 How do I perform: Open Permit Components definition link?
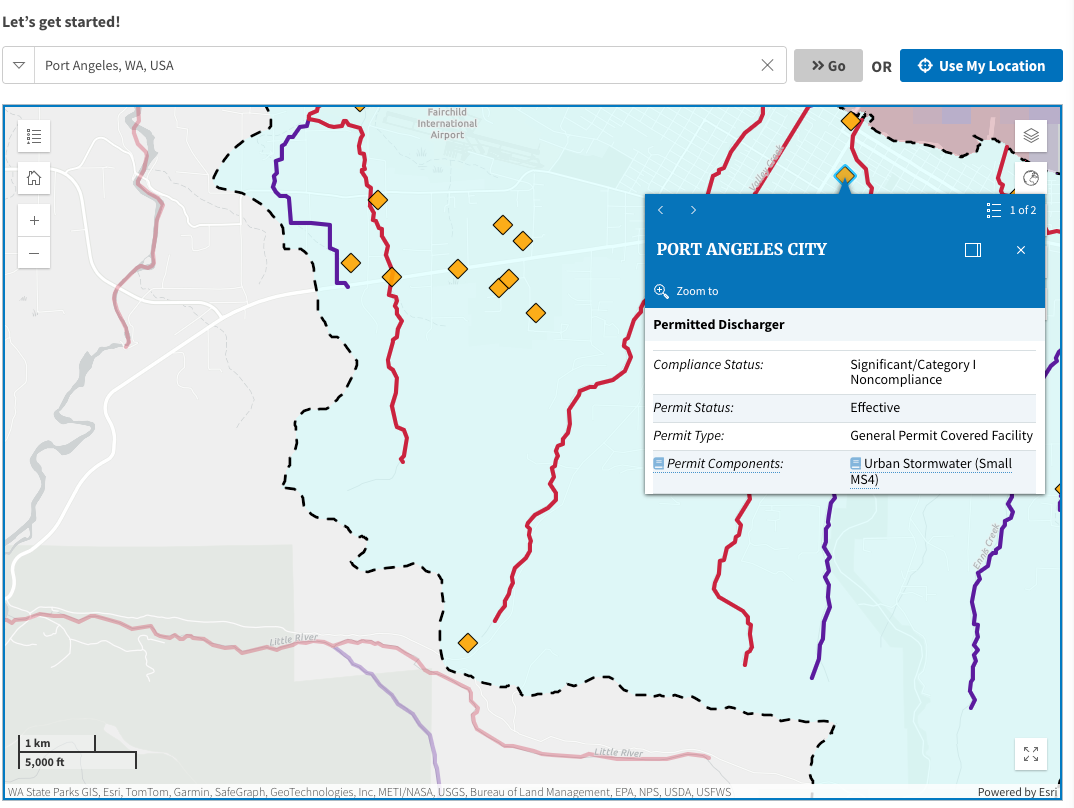click(x=724, y=464)
